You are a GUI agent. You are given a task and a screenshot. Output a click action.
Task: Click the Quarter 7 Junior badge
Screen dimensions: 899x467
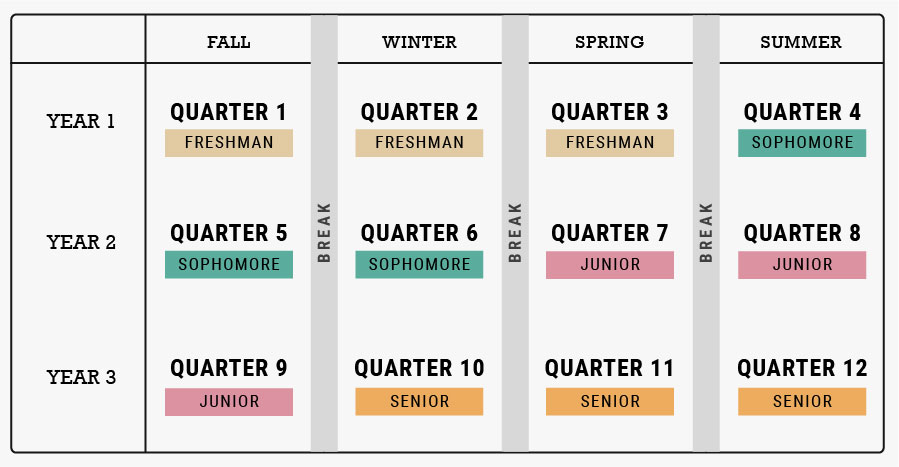tap(610, 265)
